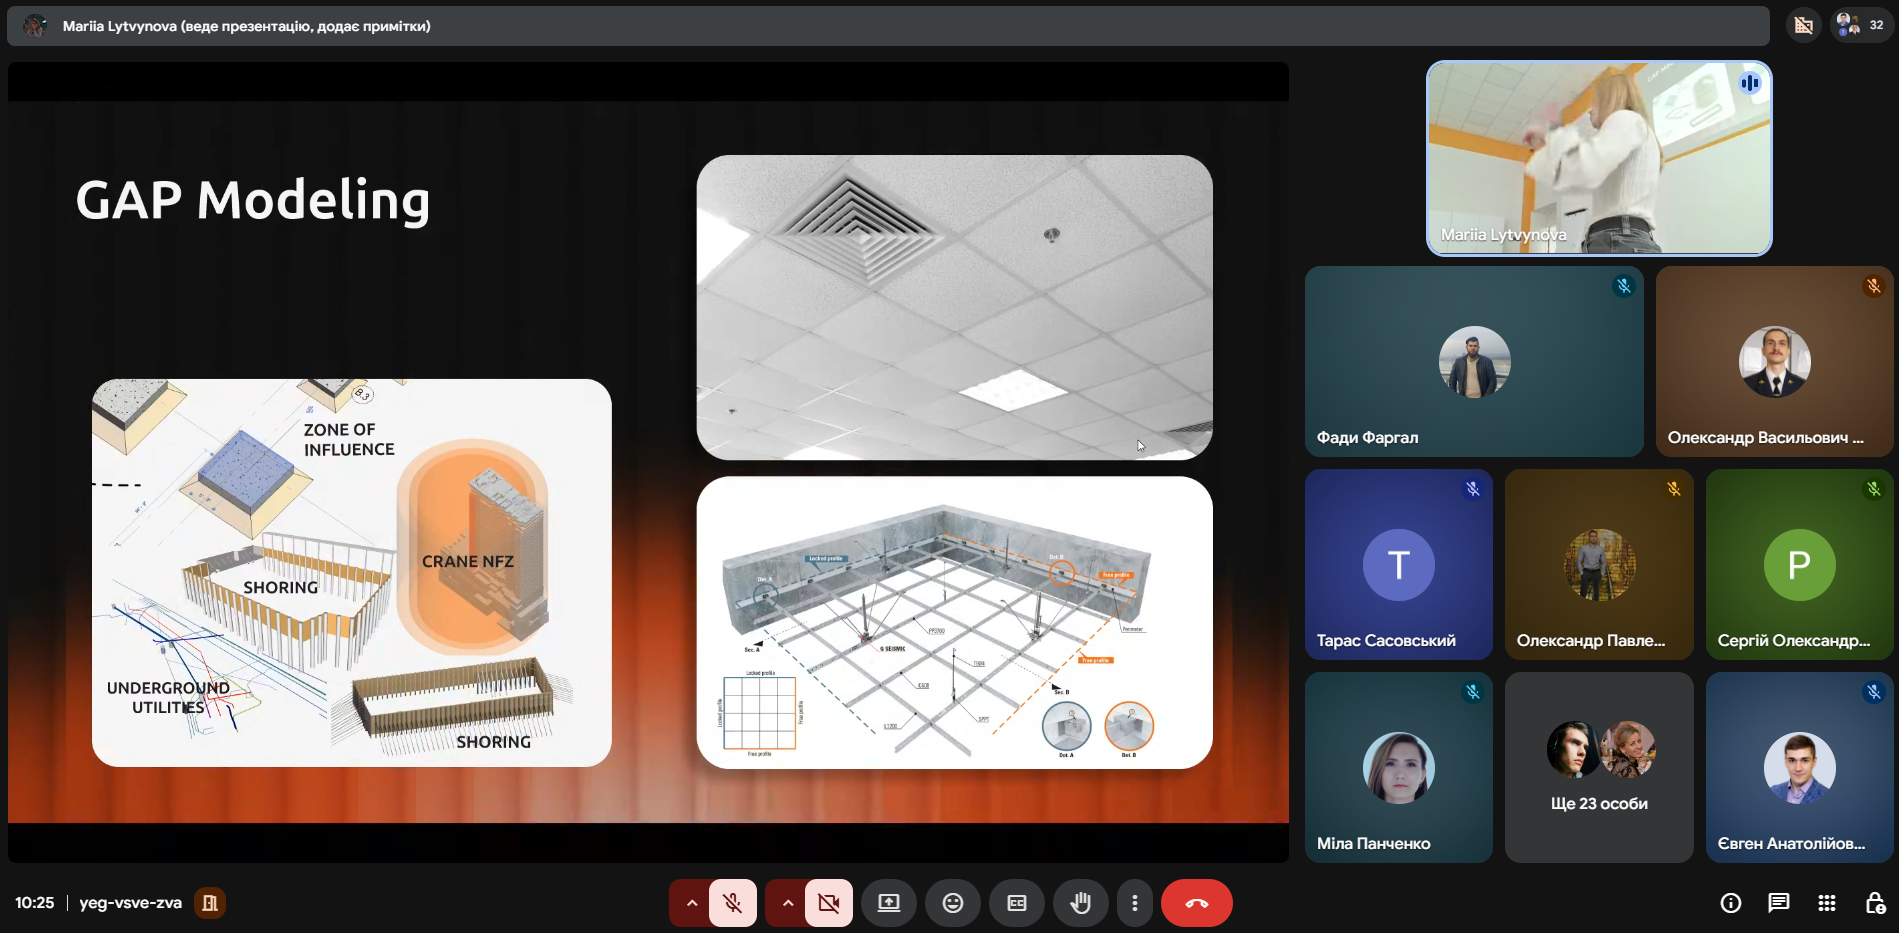Select the Сергій Олександр... participant tile

(1799, 564)
